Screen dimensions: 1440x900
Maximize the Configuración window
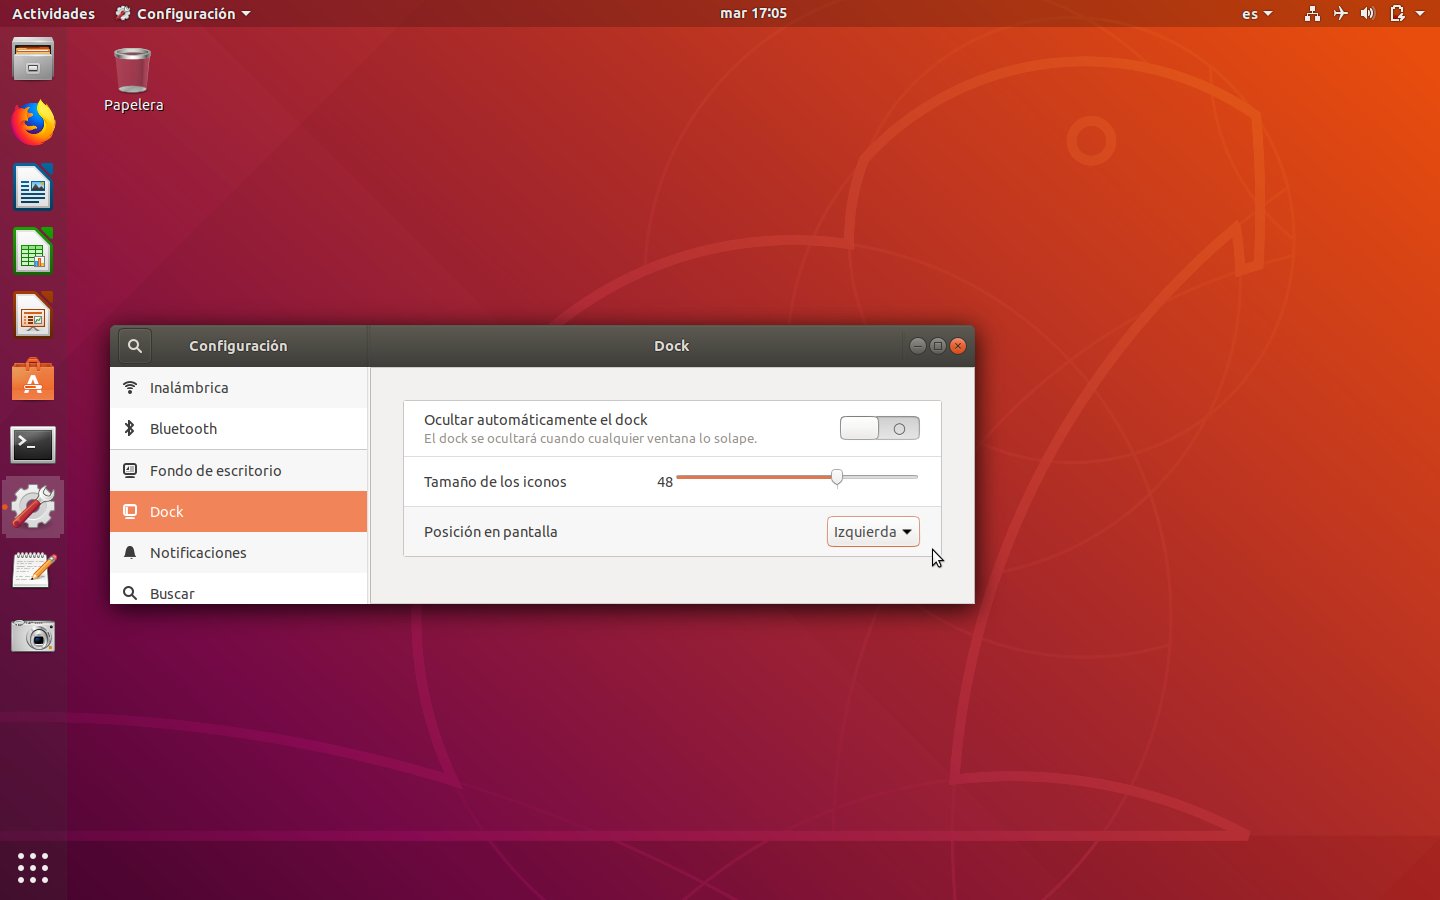pyautogui.click(x=937, y=346)
